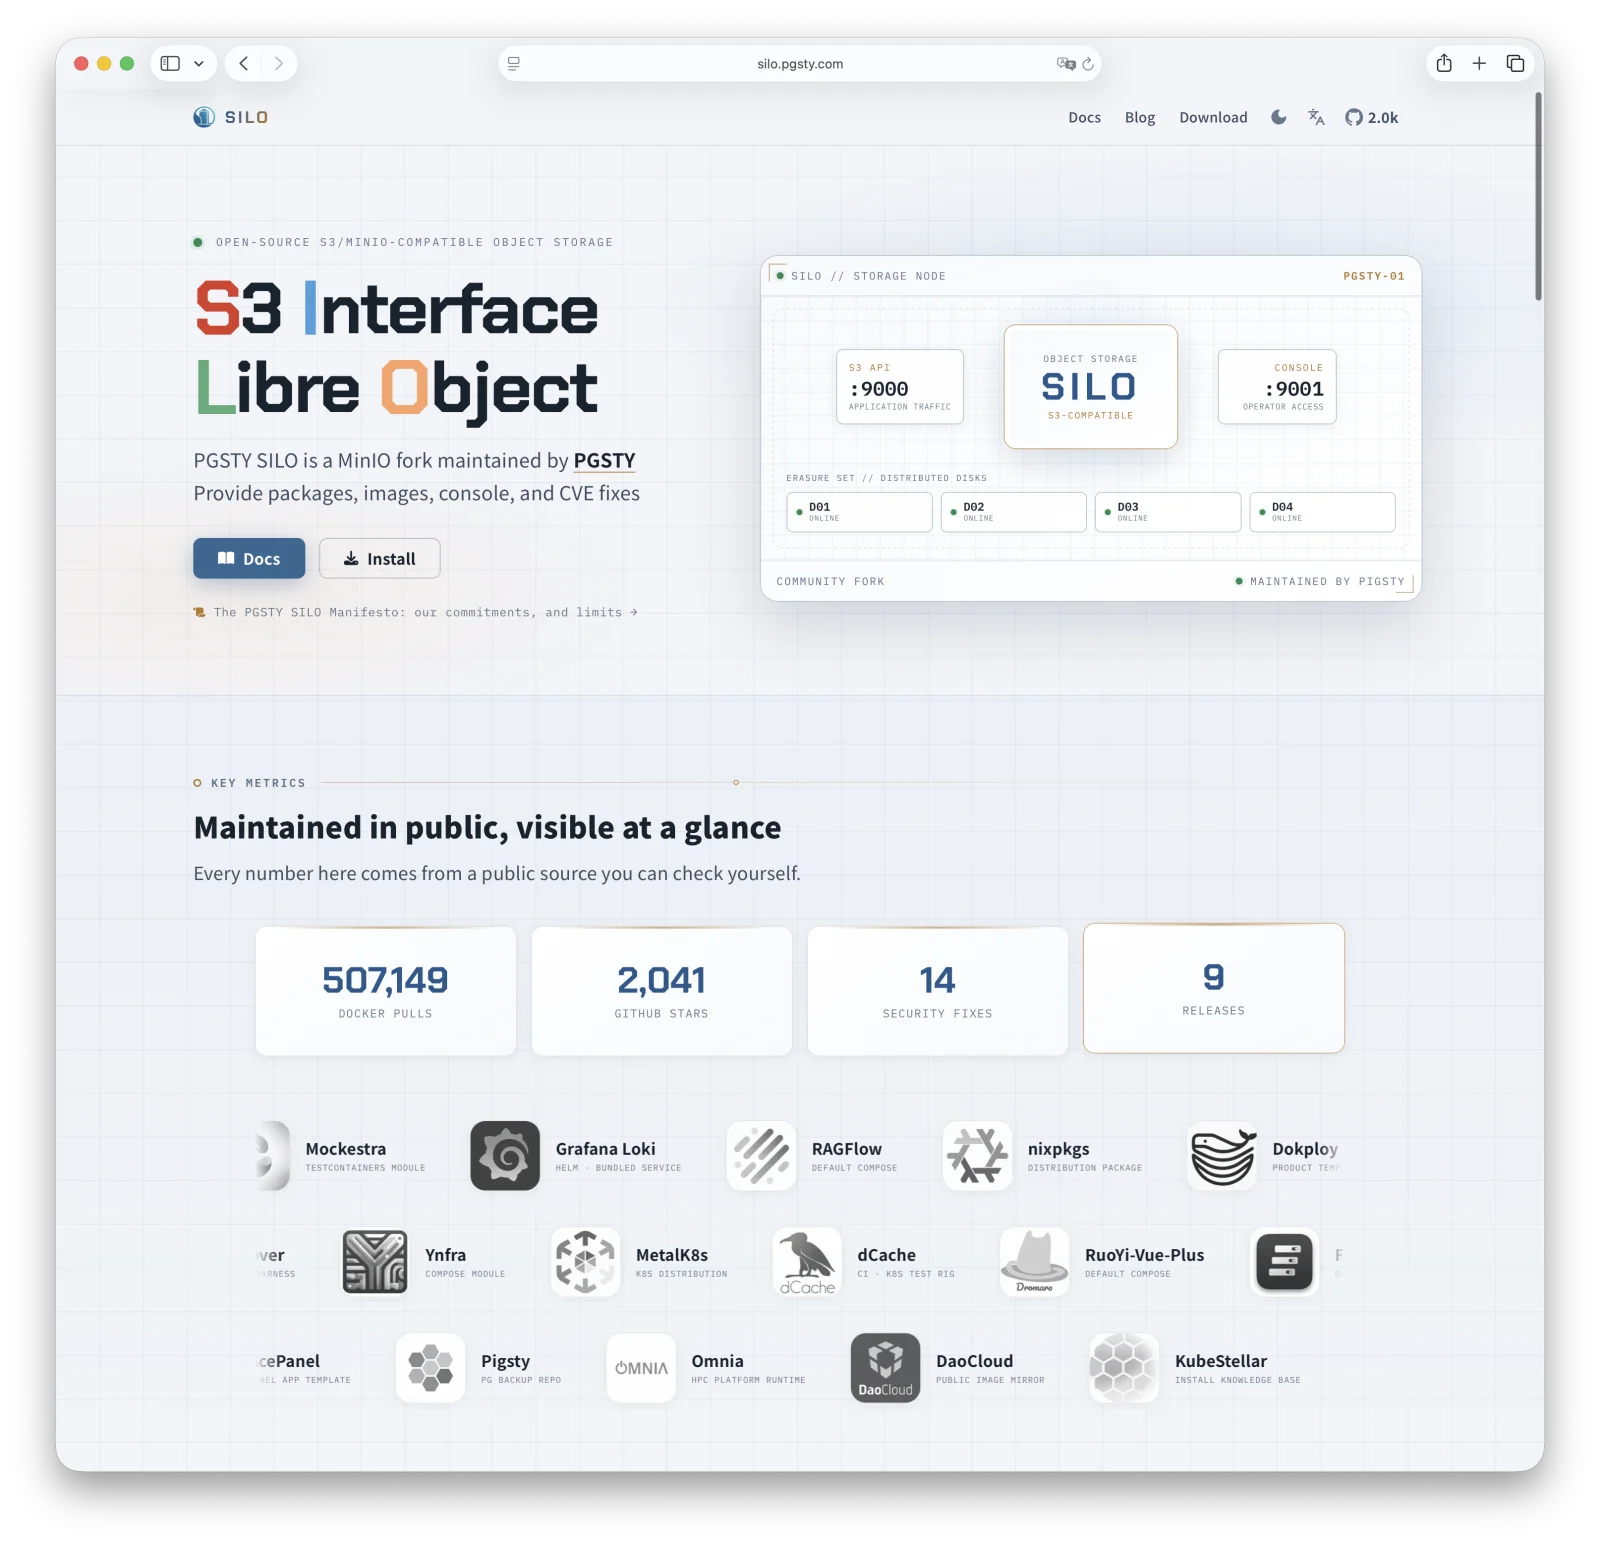Click the PGSTY-01 node label
The height and width of the screenshot is (1545, 1600).
1373,276
